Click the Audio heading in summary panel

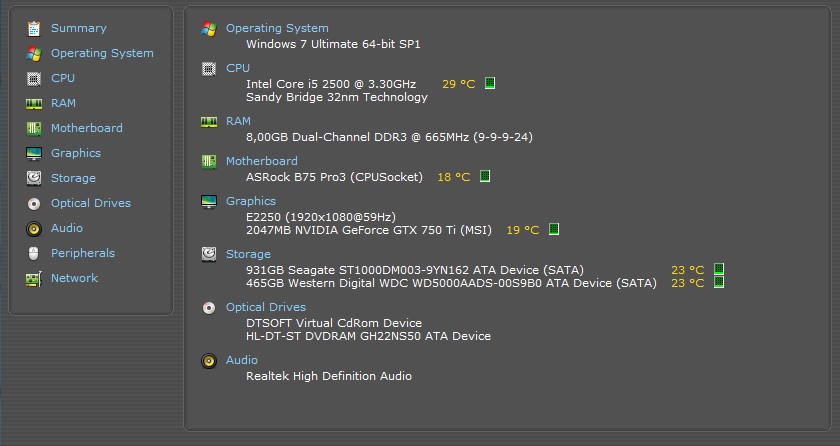click(242, 360)
